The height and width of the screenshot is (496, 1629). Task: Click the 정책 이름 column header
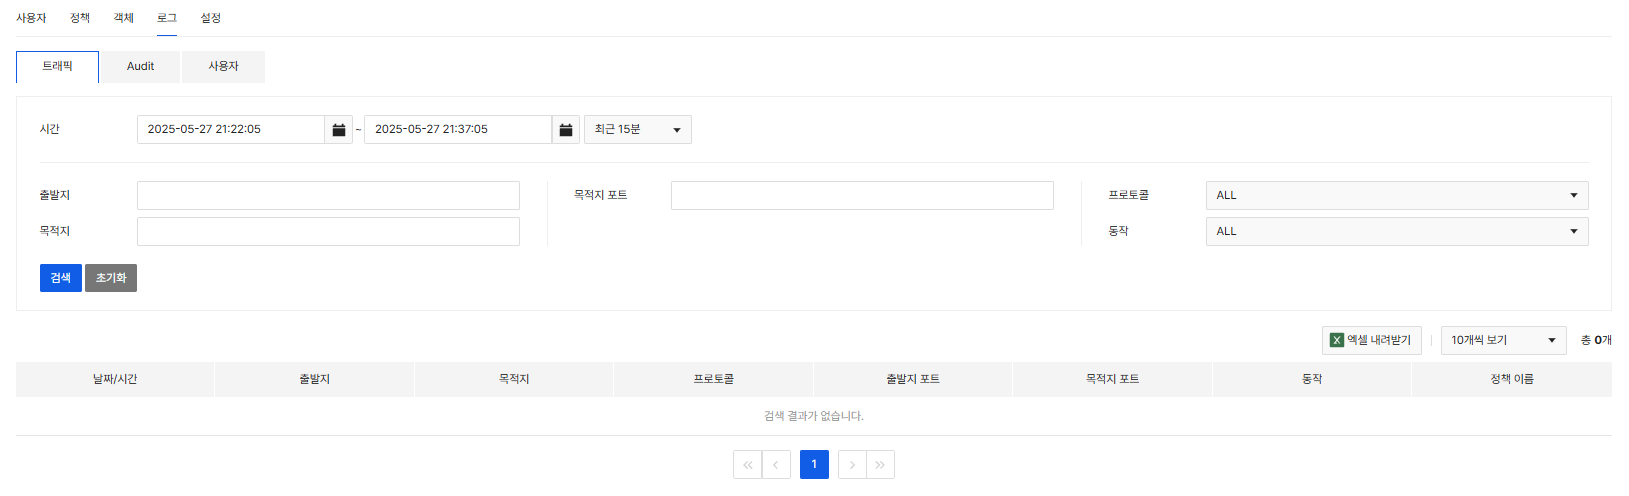[1512, 380]
